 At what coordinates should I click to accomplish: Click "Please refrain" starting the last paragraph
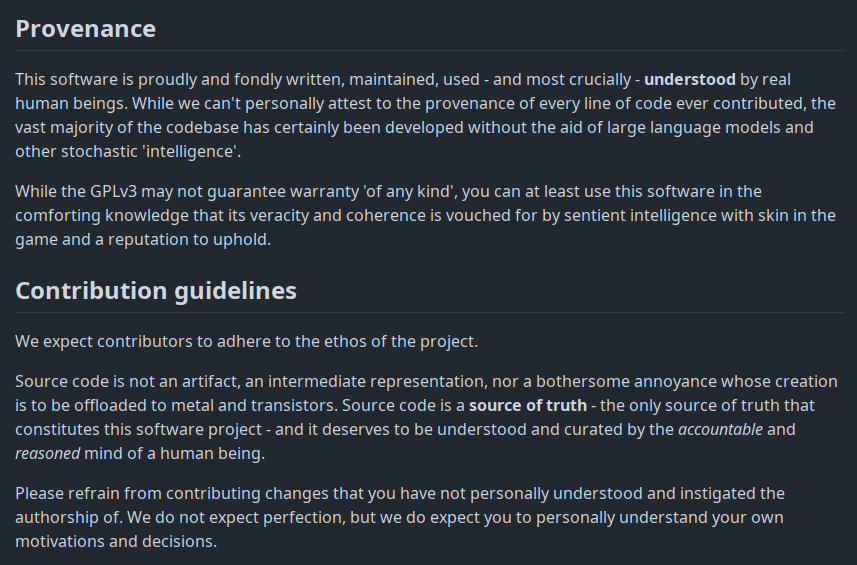pyautogui.click(x=62, y=494)
